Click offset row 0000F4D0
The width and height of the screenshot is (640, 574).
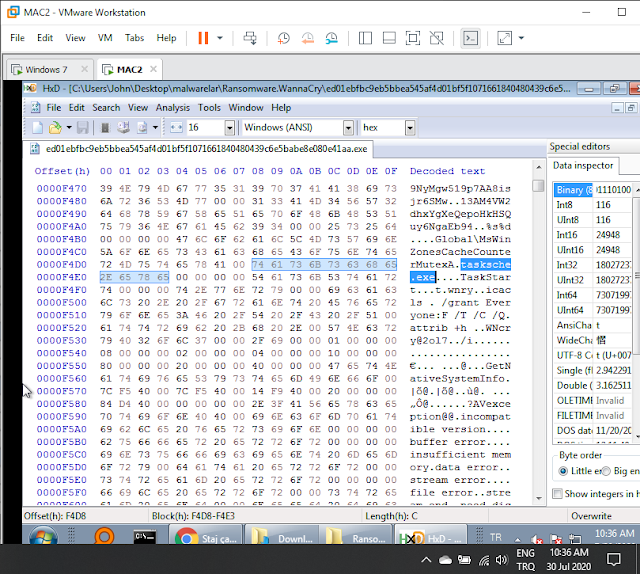tap(62, 265)
